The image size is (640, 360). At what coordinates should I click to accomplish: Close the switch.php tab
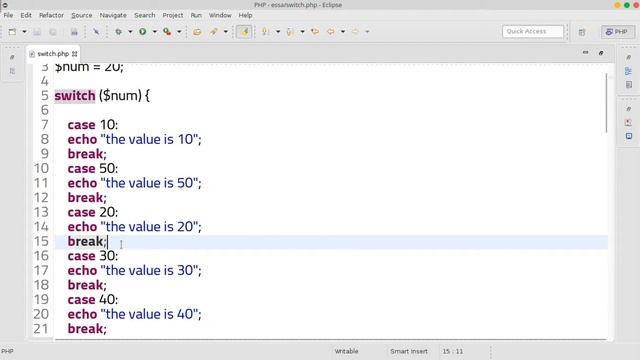tap(75, 54)
